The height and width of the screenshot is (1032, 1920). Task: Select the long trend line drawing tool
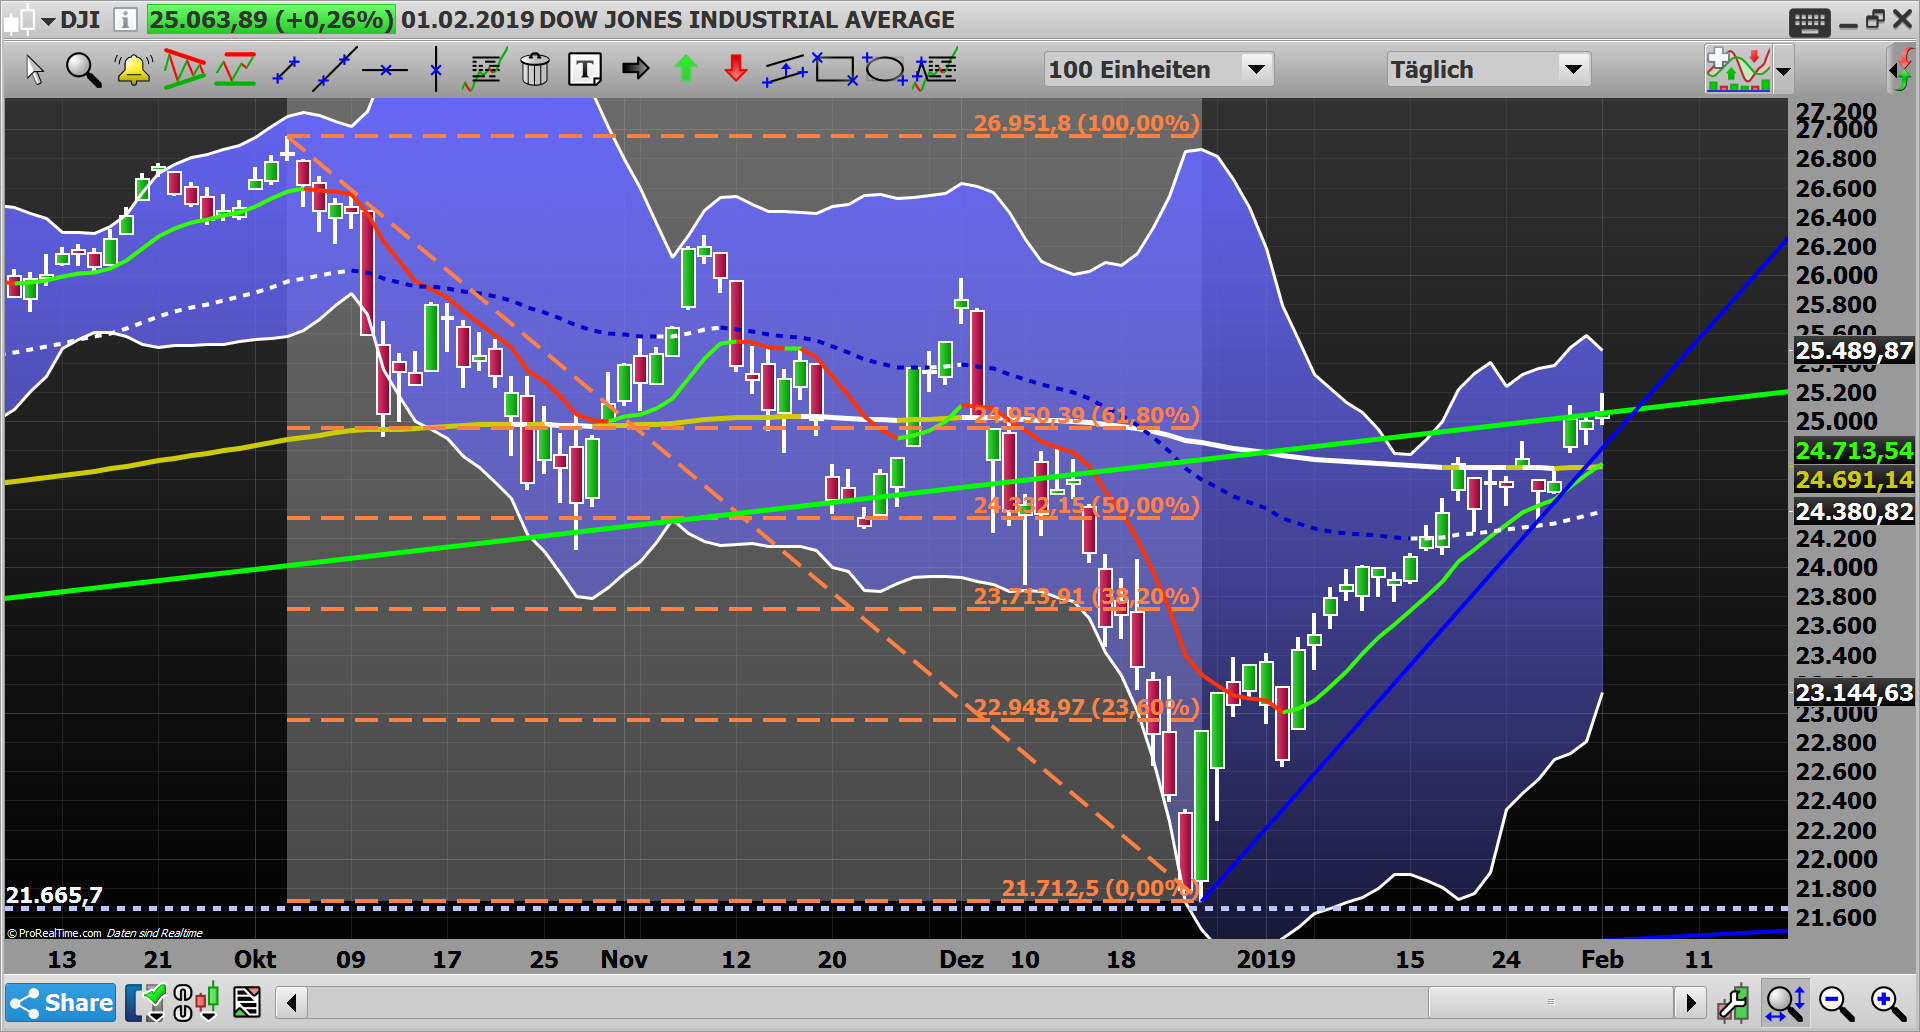pos(334,69)
